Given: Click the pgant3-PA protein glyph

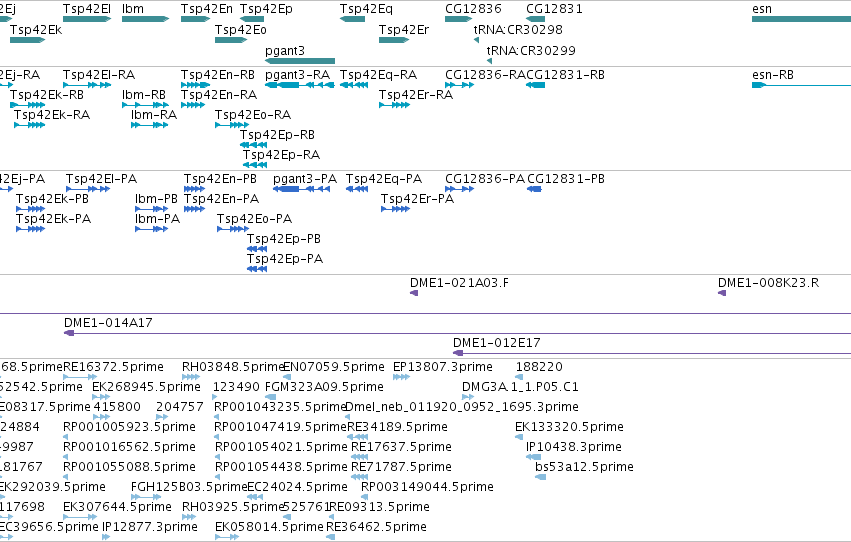Looking at the screenshot, I should [301, 189].
